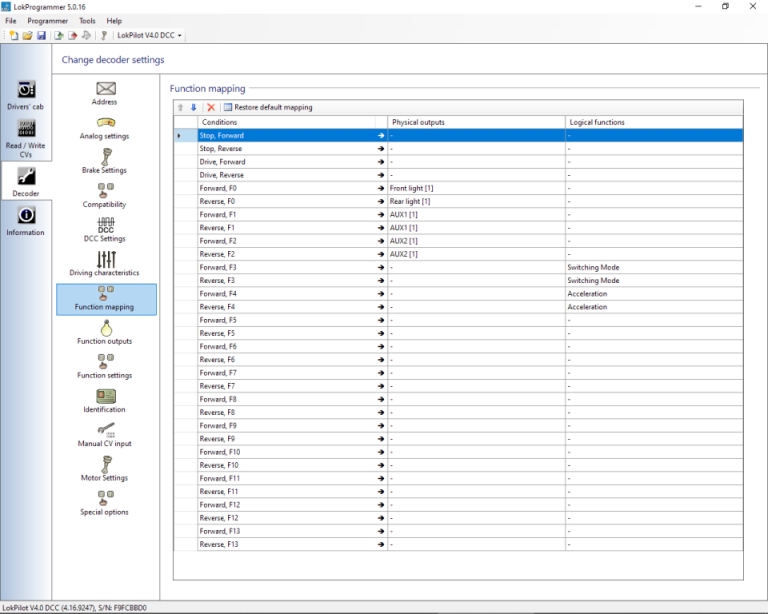Open the Information section
The image size is (768, 614).
pyautogui.click(x=25, y=221)
